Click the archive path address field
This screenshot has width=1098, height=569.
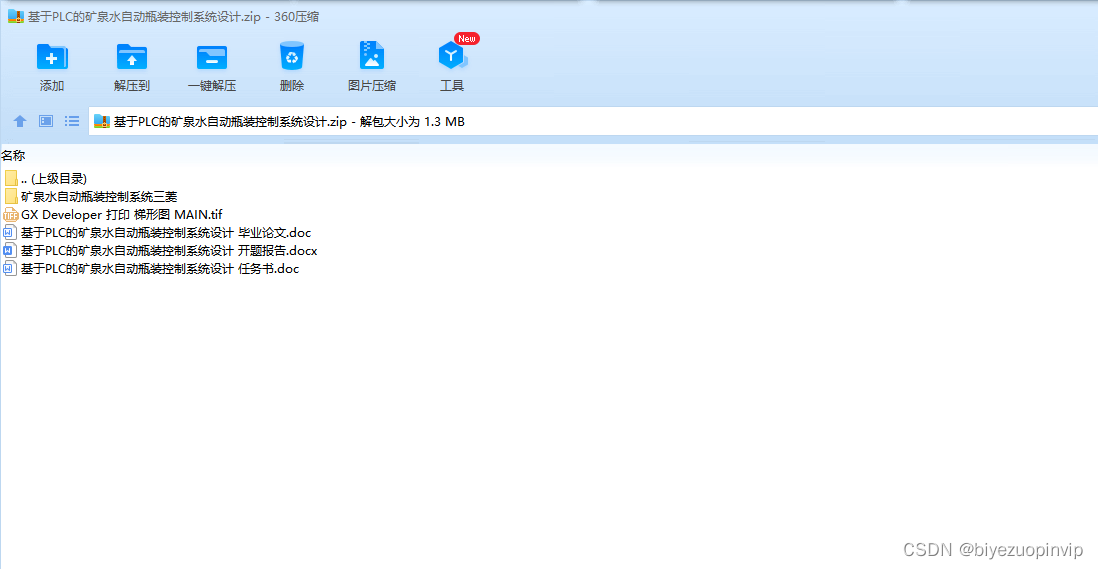(593, 122)
